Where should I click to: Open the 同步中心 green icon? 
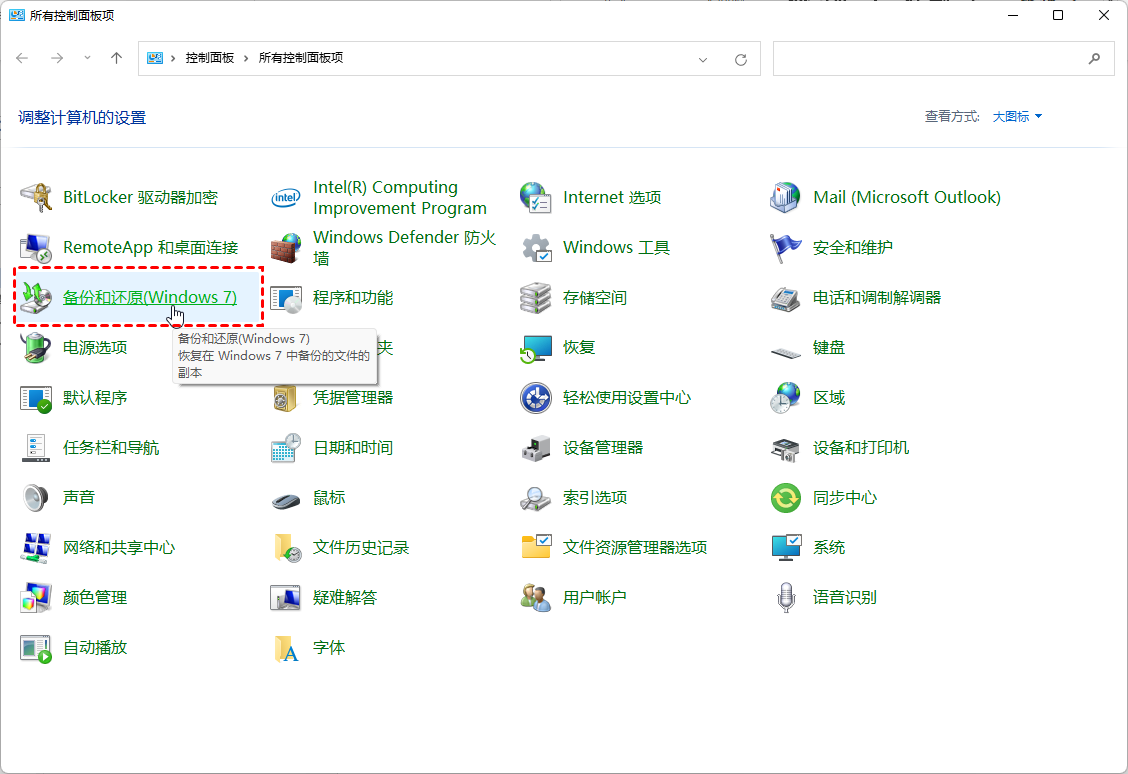pos(786,498)
